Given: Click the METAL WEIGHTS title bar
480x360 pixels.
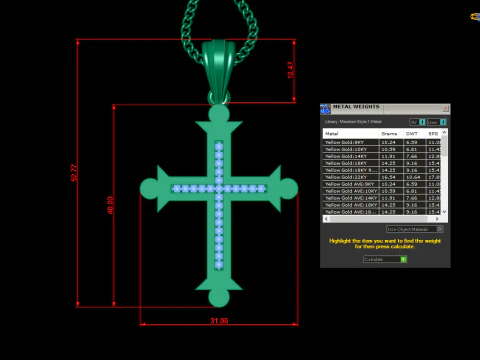Looking at the screenshot, I should [385, 109].
